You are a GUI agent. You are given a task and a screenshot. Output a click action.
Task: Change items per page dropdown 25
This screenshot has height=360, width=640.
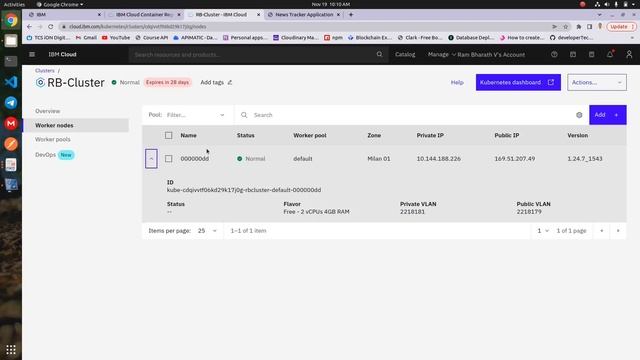coord(207,231)
